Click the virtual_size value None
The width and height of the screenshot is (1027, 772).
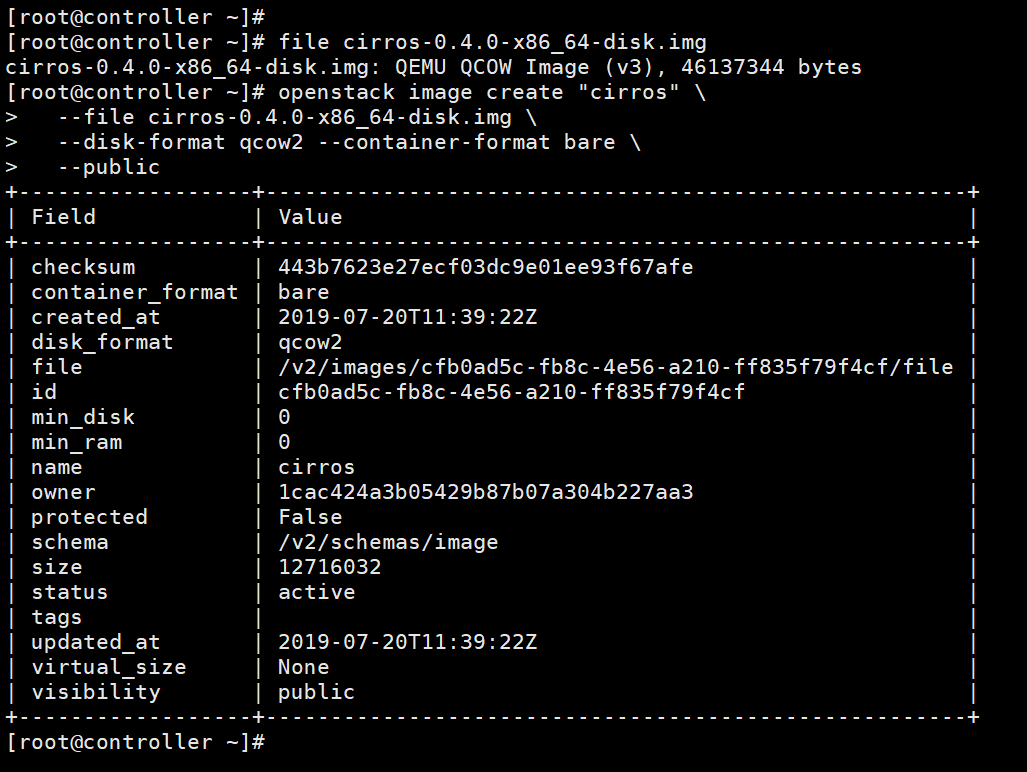pos(303,667)
